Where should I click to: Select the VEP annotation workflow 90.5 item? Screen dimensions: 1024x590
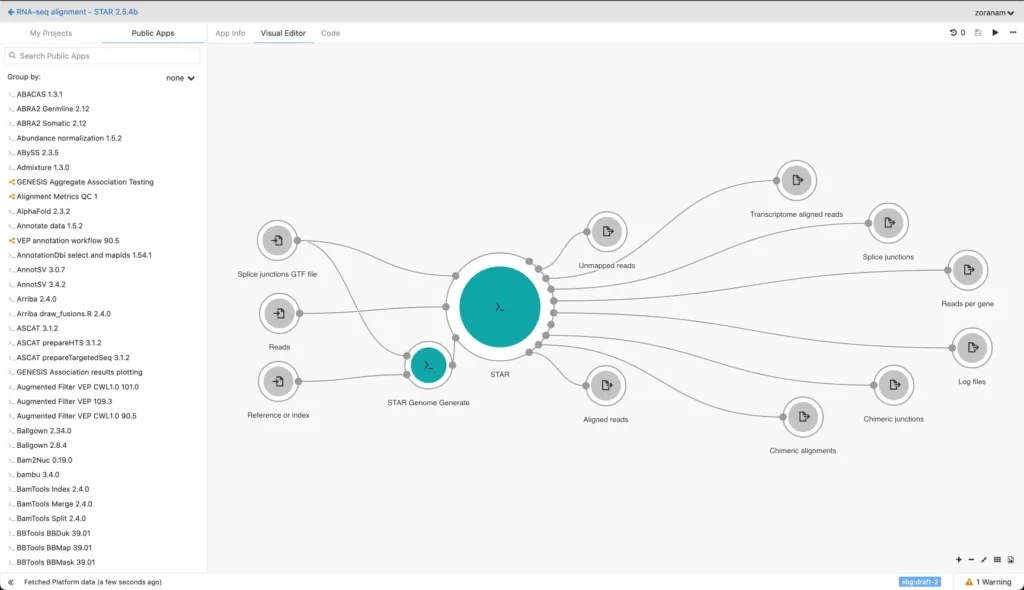point(68,240)
